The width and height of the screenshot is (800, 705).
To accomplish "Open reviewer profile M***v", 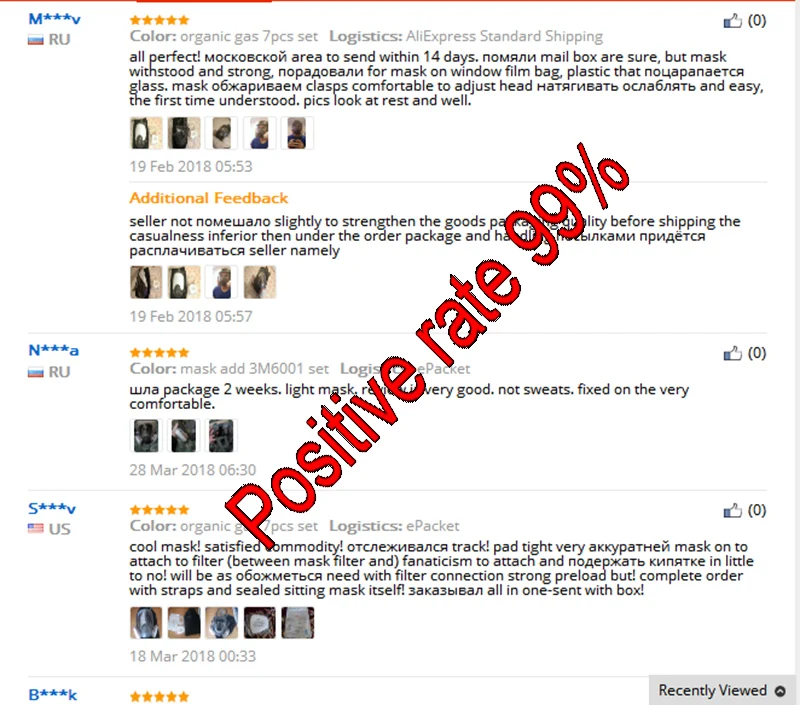I will coord(54,19).
